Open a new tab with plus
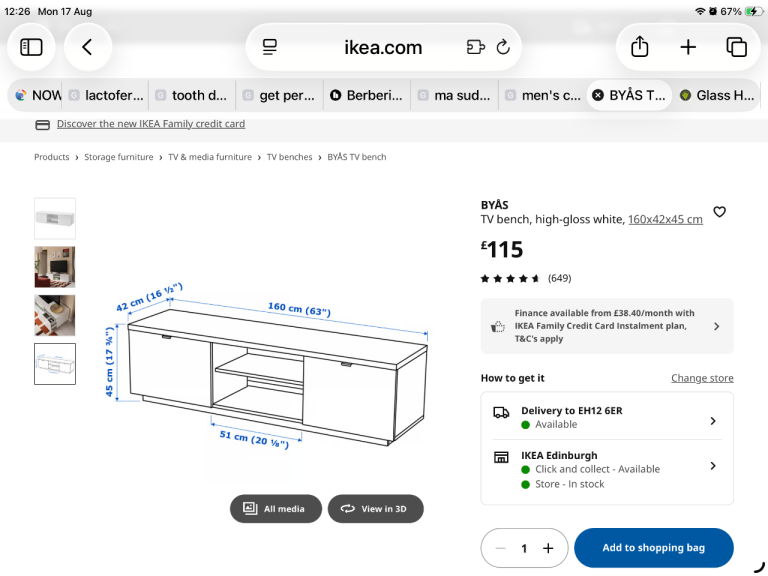Viewport: 768px width, 576px height. coord(688,48)
